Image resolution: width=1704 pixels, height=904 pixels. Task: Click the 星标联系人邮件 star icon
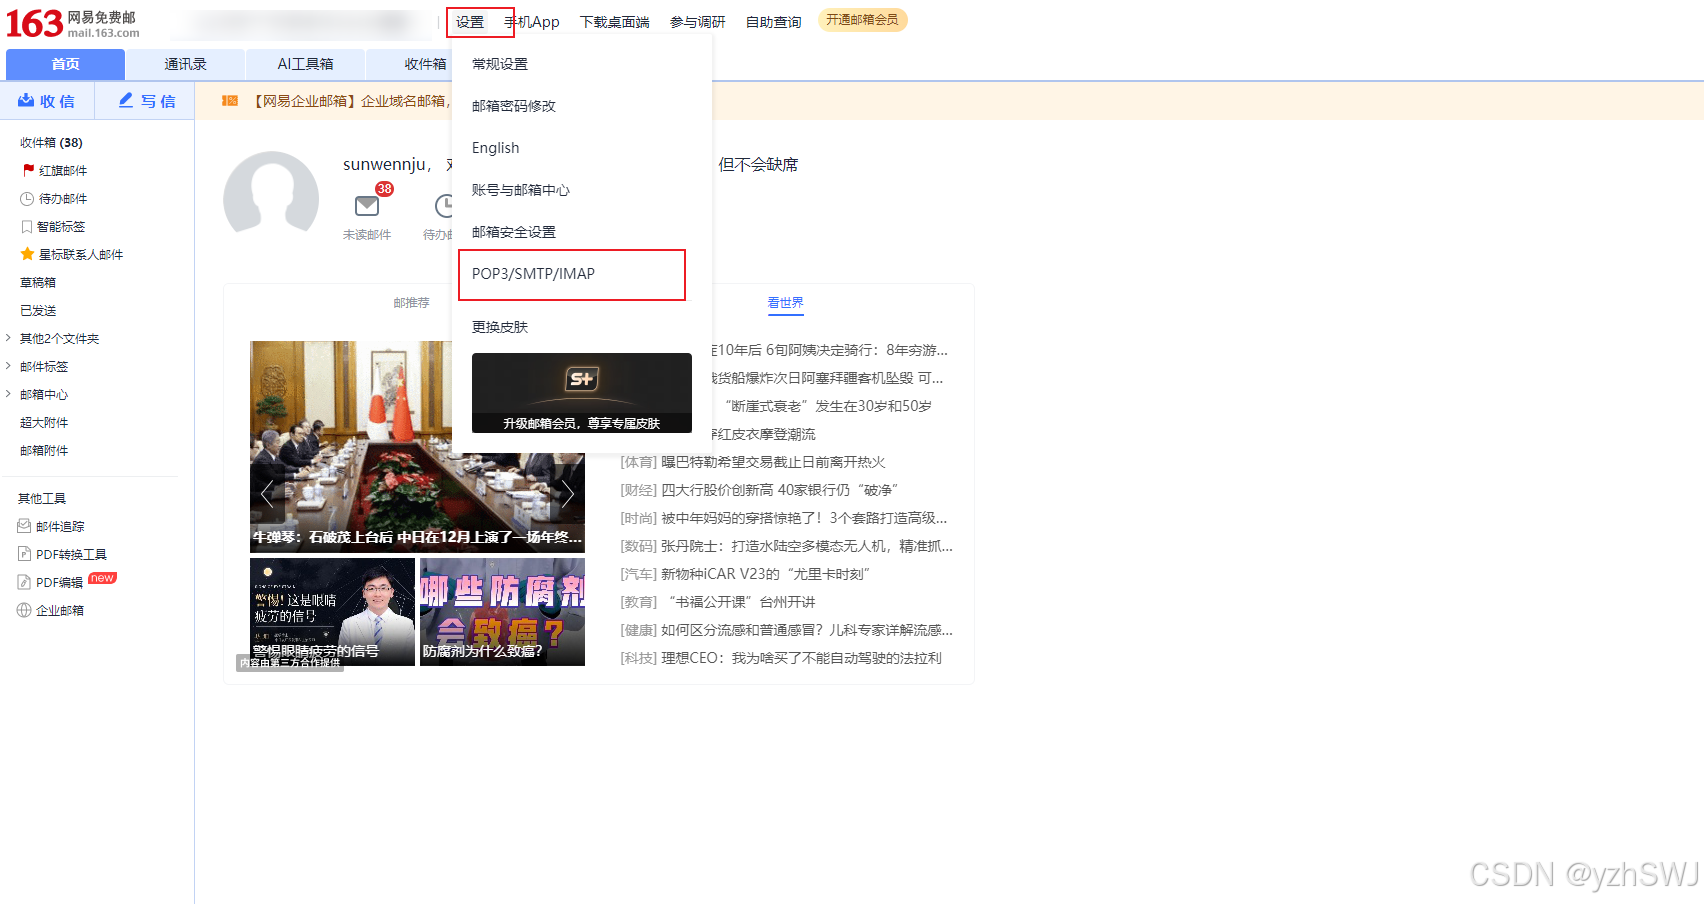pyautogui.click(x=29, y=254)
